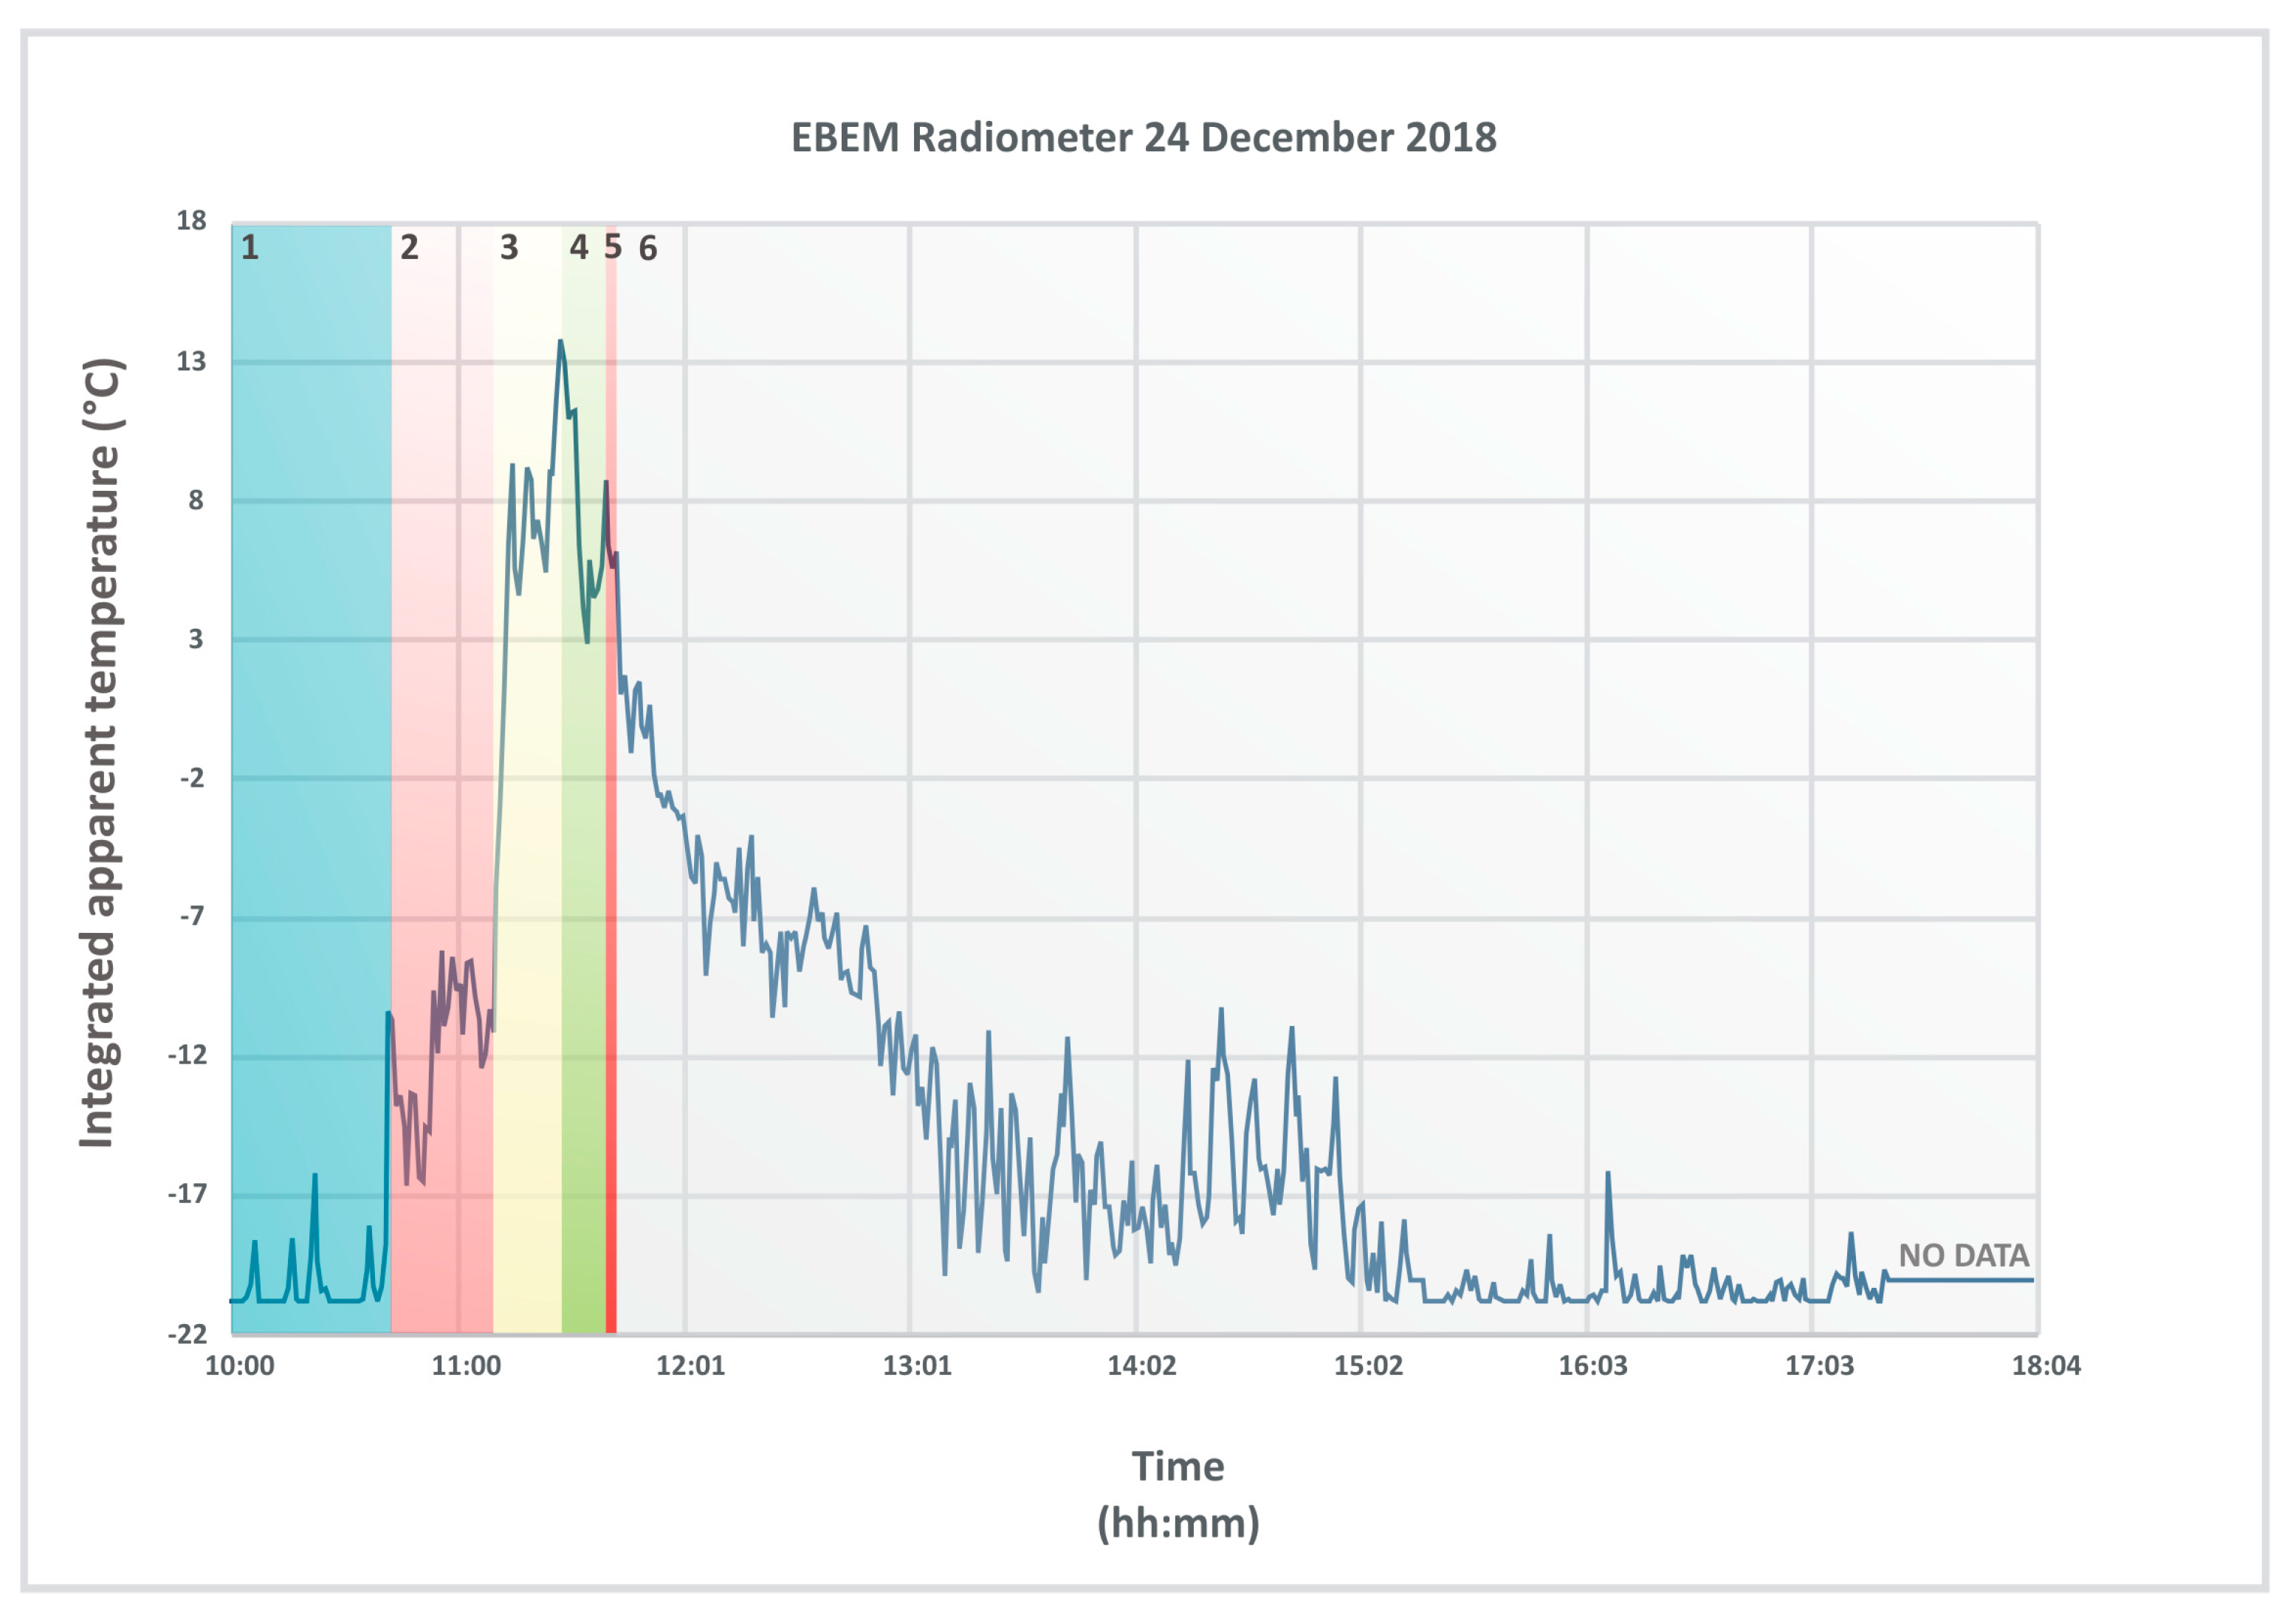This screenshot has height=1623, width=2296.
Task: Click the '(hh:mm)' unit label
Action: [1178, 1523]
